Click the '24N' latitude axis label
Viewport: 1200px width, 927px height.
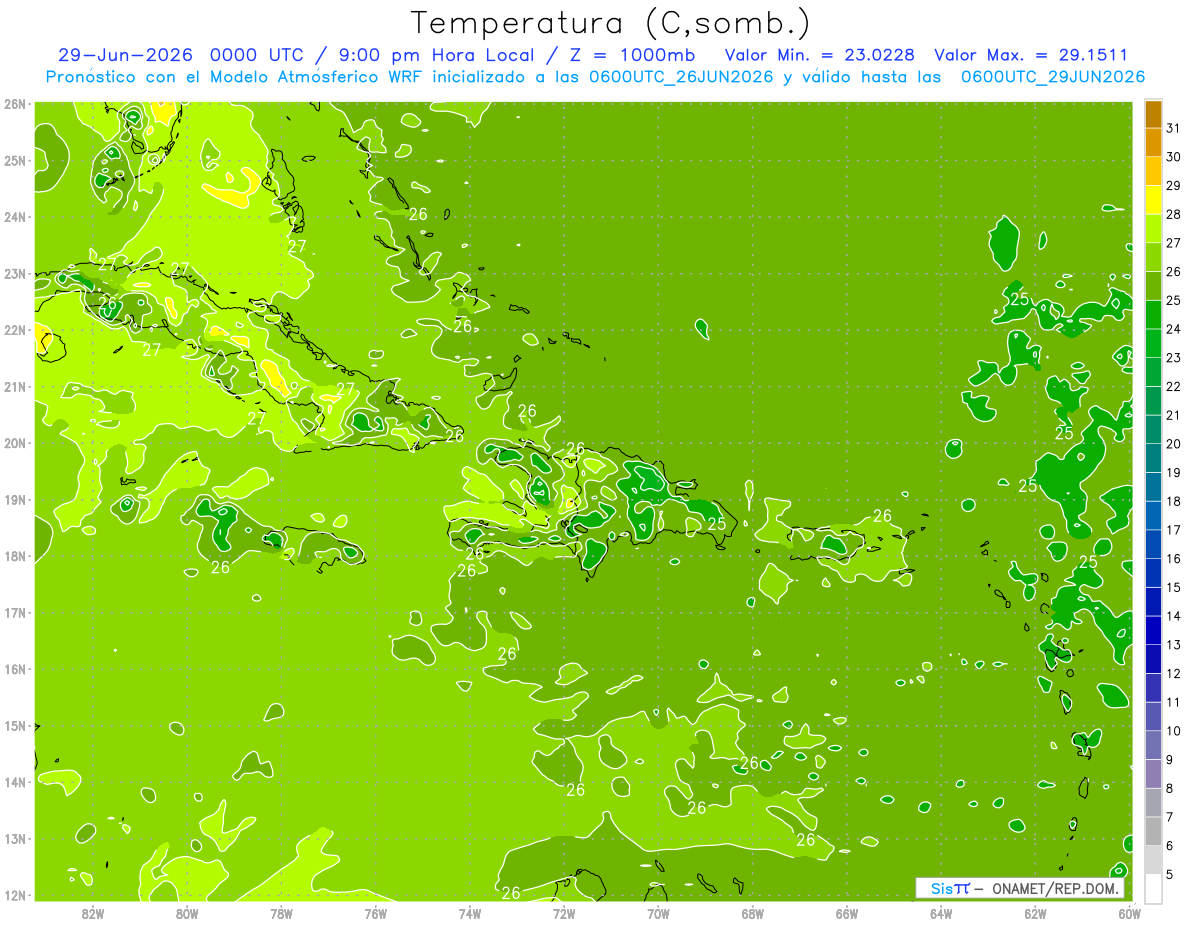pyautogui.click(x=14, y=217)
